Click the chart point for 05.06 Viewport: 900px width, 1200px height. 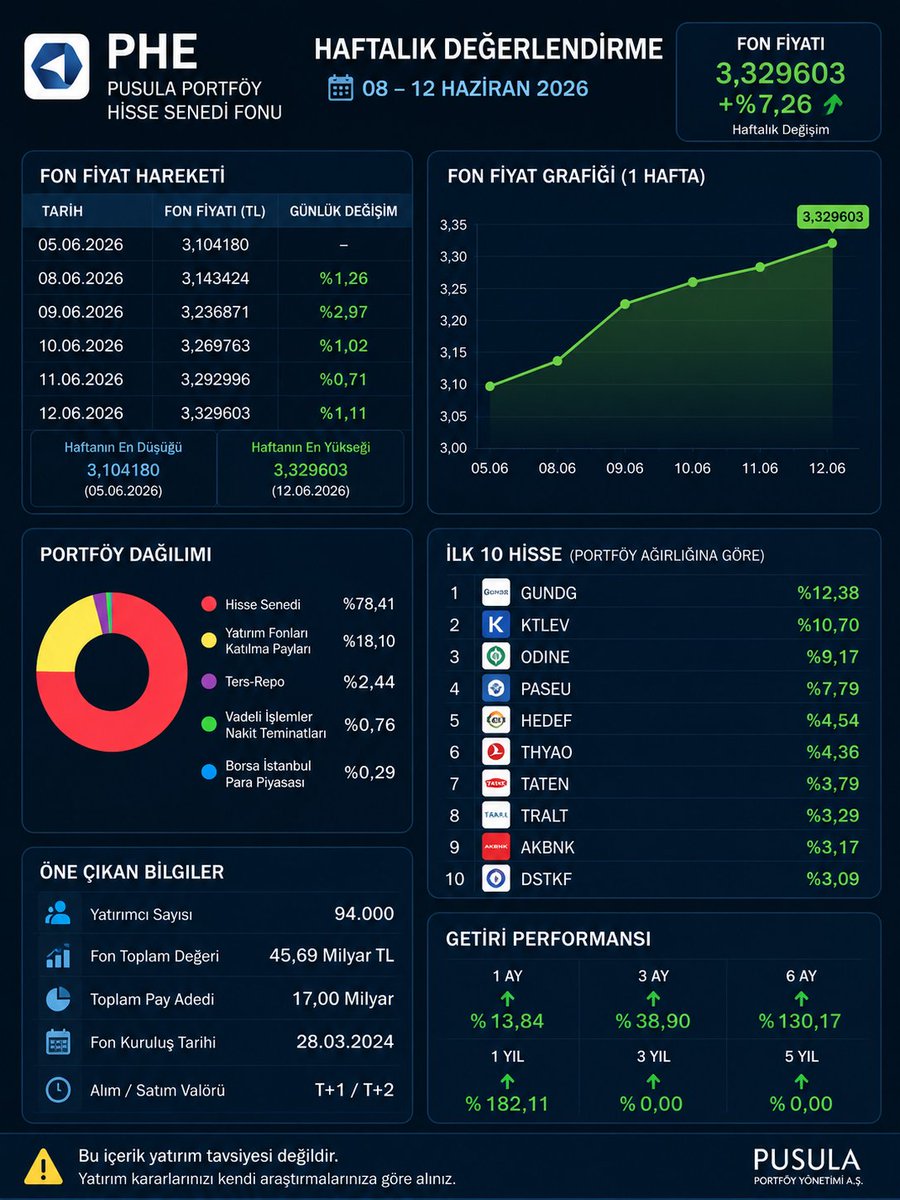click(x=490, y=386)
